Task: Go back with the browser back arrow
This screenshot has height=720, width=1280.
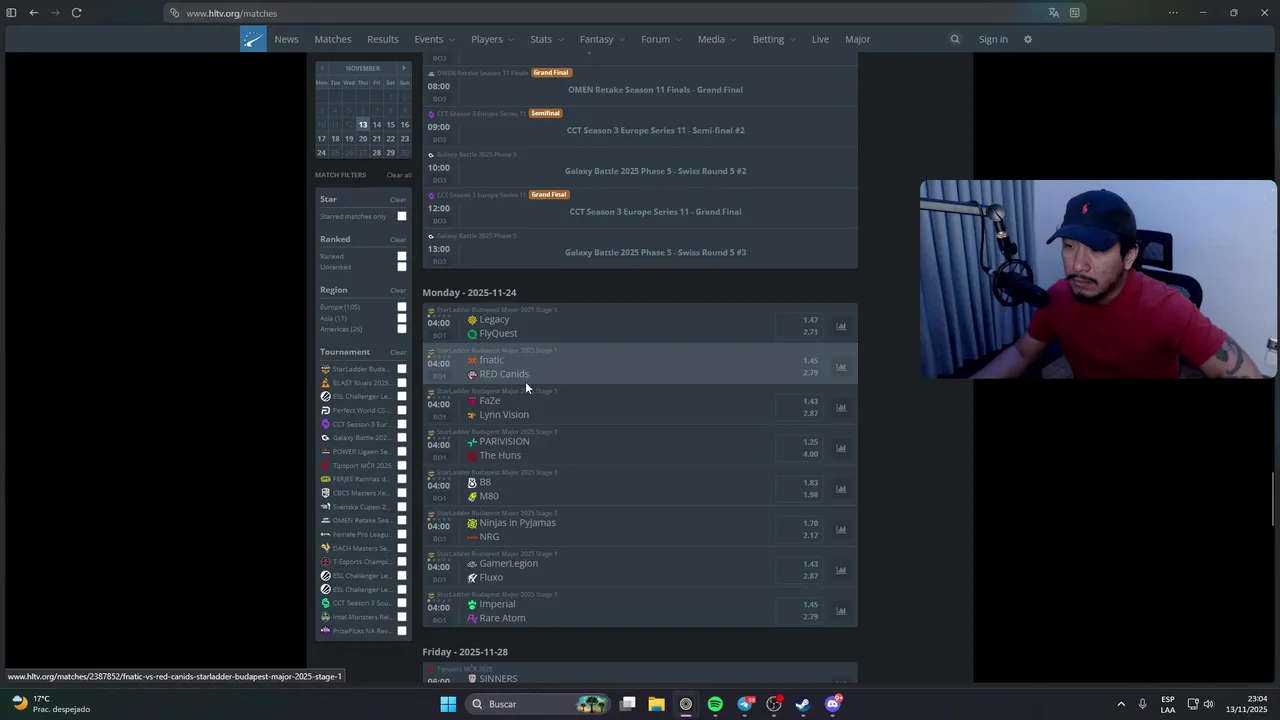Action: point(33,13)
